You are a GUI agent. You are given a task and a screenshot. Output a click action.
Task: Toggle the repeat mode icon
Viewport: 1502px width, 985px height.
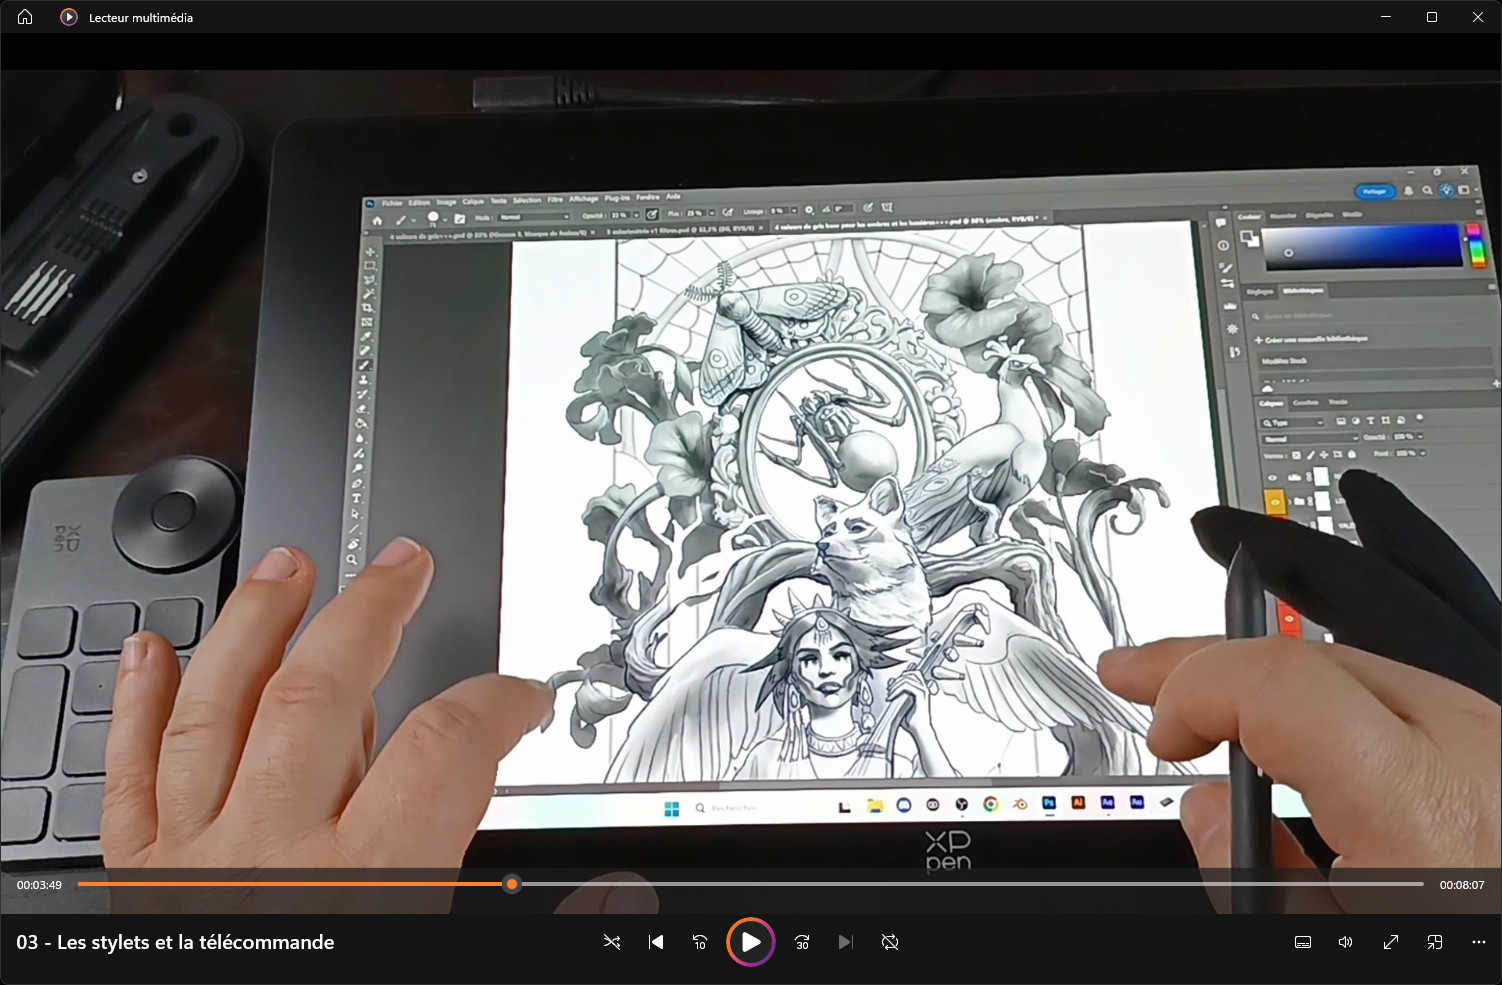[x=889, y=942]
